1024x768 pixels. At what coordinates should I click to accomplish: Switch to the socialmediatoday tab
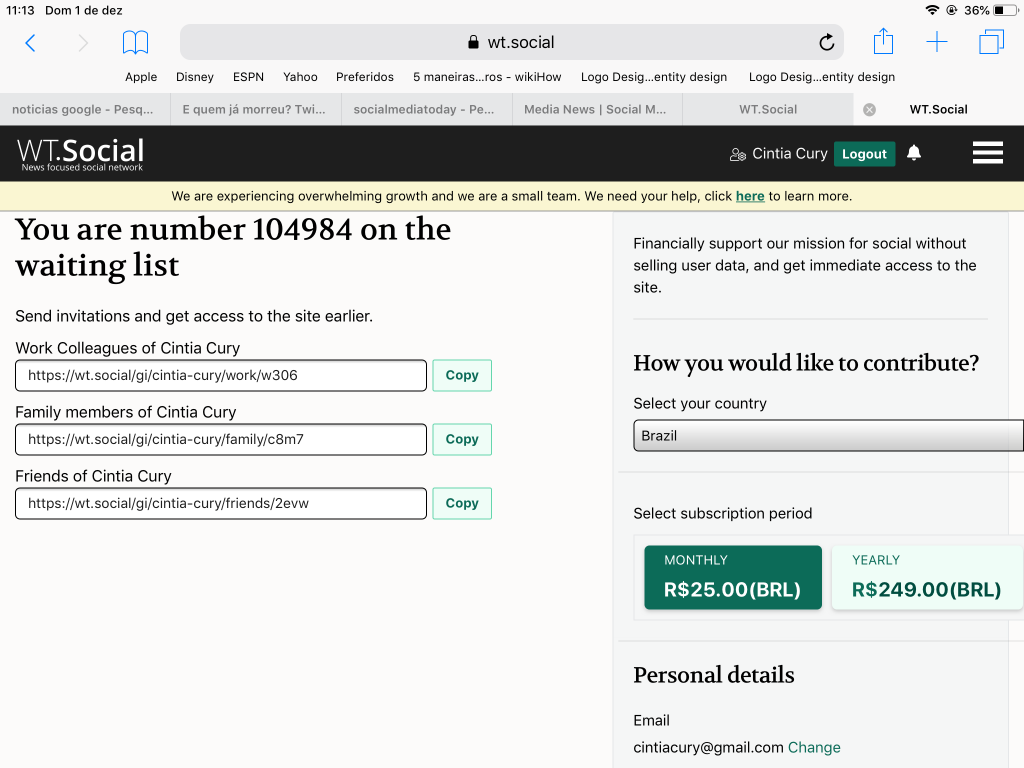[426, 110]
